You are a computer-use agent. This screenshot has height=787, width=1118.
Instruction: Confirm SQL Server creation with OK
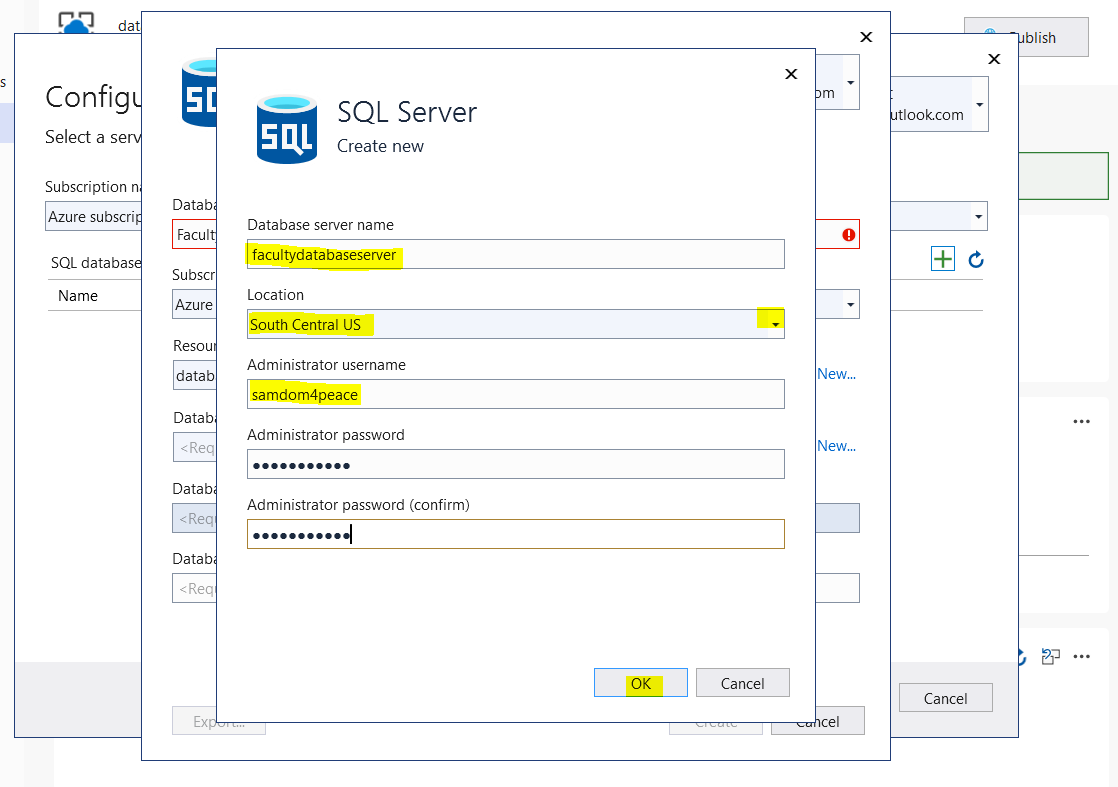[640, 683]
